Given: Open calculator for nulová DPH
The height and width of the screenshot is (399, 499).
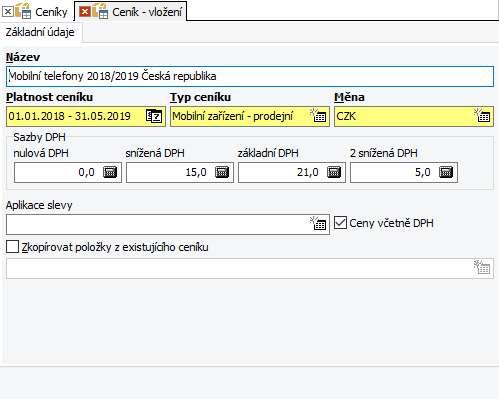Looking at the screenshot, I should [x=110, y=172].
